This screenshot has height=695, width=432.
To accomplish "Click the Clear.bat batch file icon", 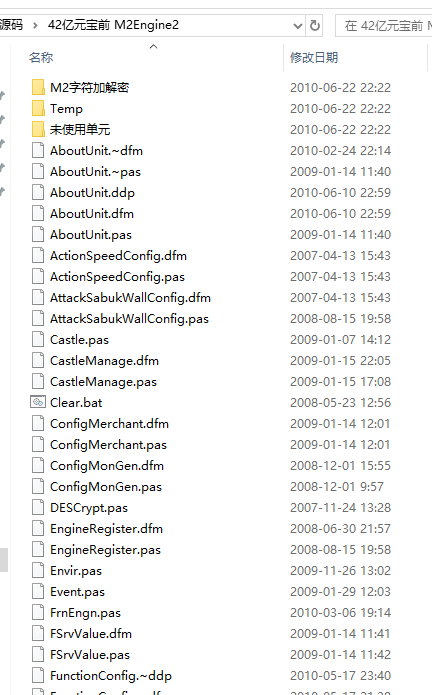I will click(x=38, y=402).
